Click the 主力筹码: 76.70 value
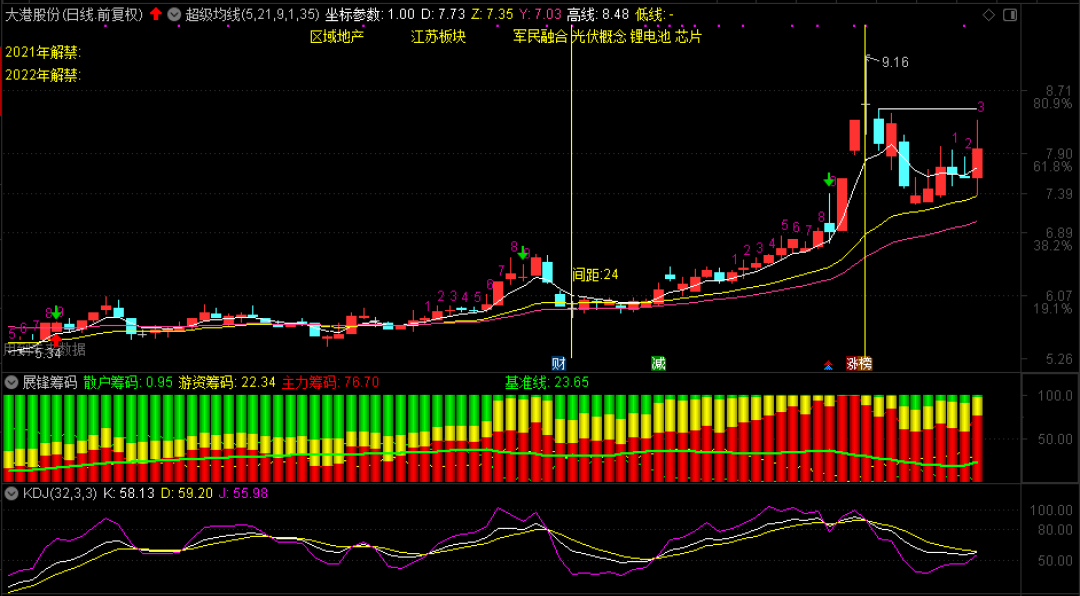The width and height of the screenshot is (1080, 596). pyautogui.click(x=331, y=382)
